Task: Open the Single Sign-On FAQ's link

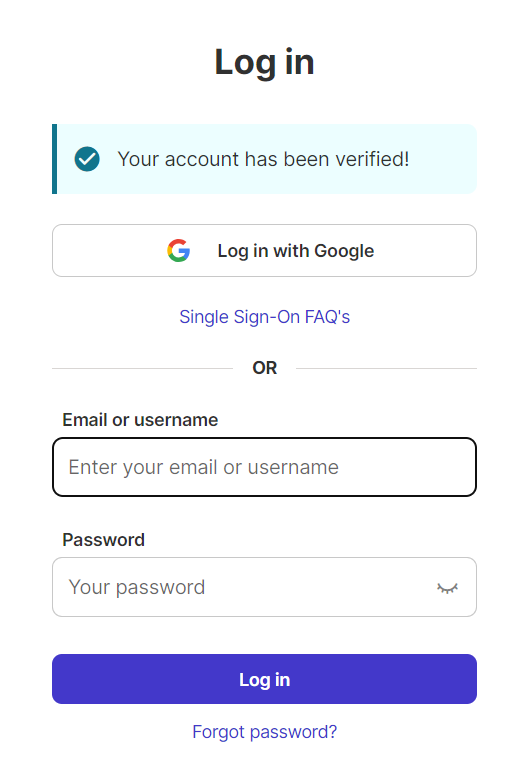Action: click(264, 317)
